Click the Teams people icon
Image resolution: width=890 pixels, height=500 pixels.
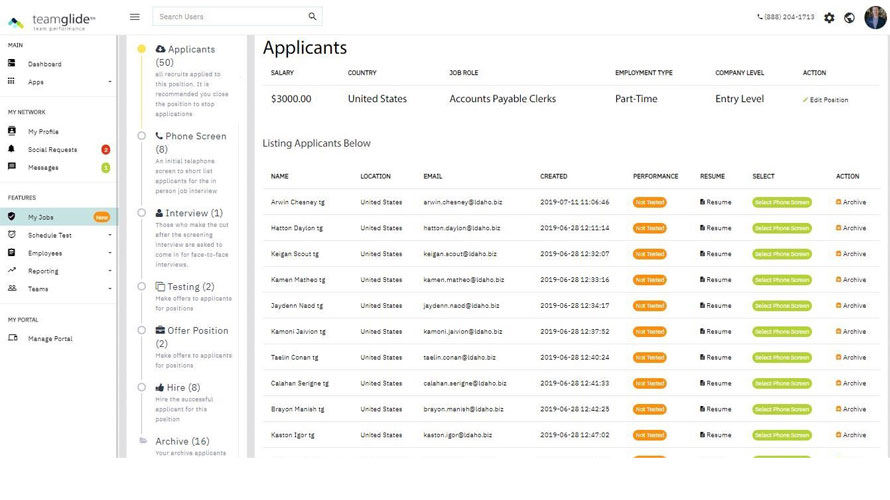pyautogui.click(x=12, y=288)
